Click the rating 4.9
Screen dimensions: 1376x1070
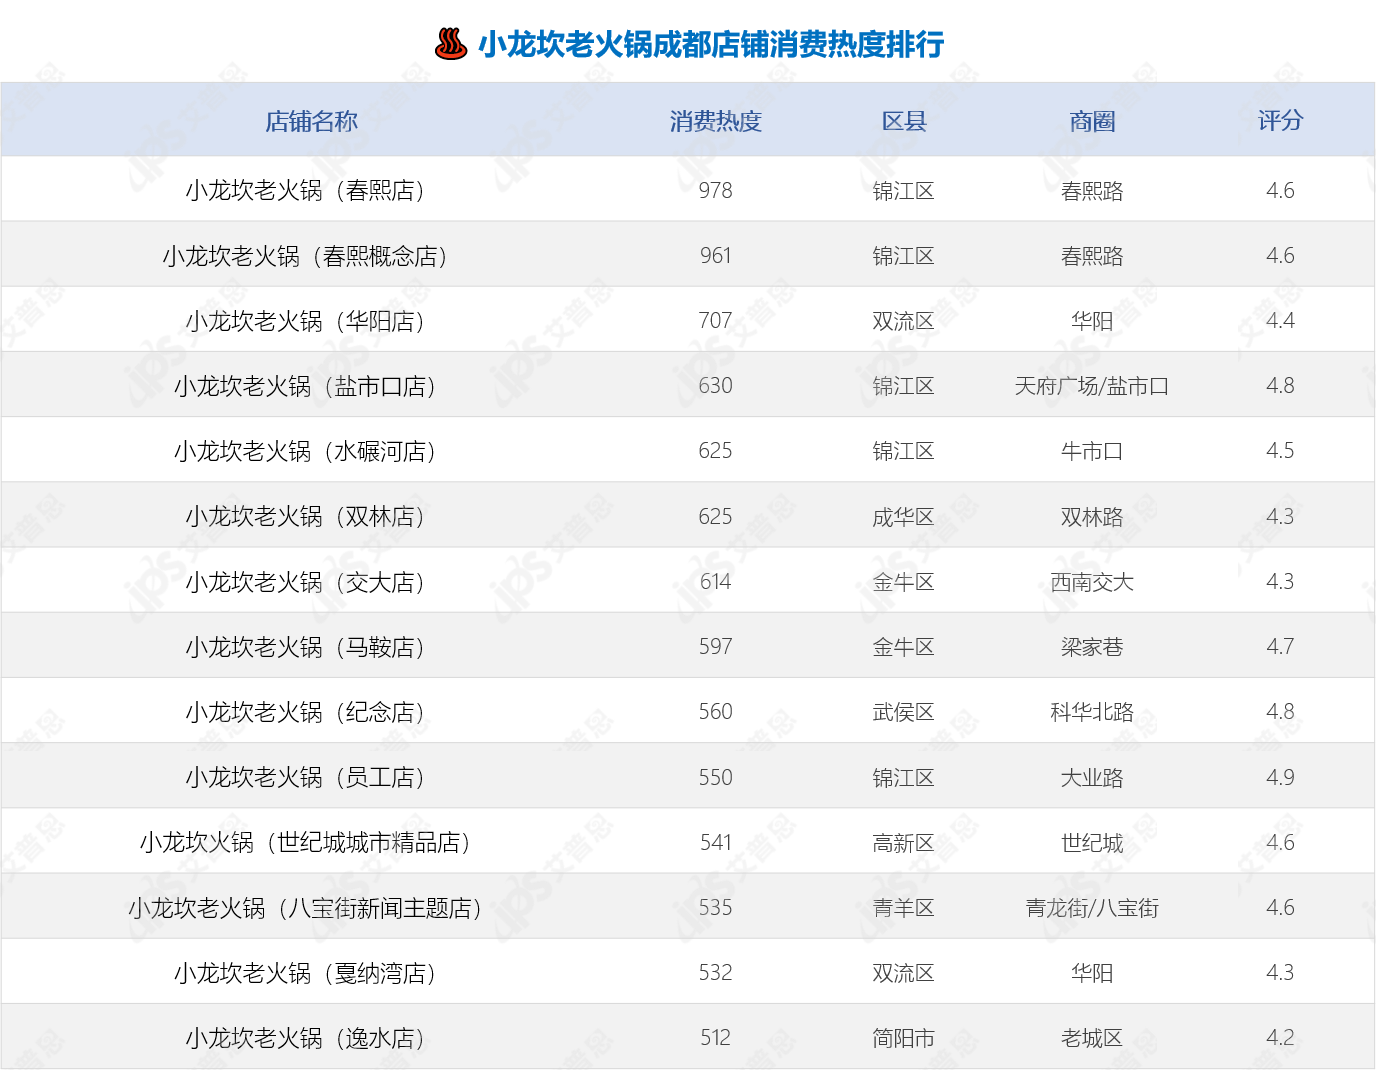pyautogui.click(x=1281, y=777)
